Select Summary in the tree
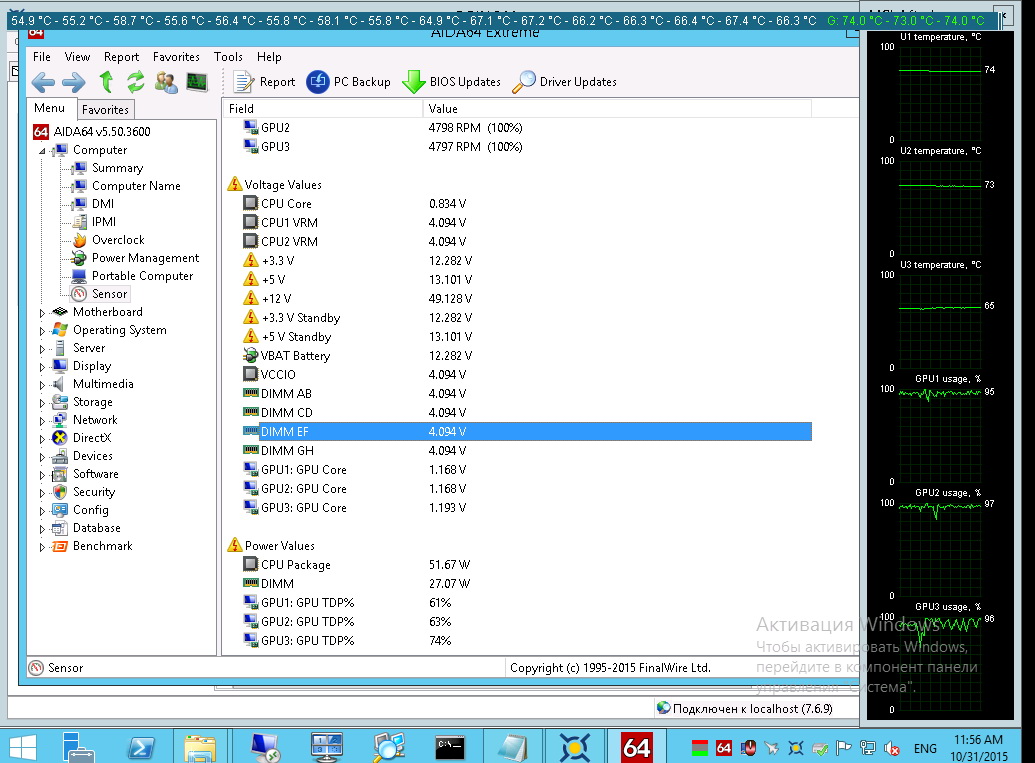 [117, 168]
